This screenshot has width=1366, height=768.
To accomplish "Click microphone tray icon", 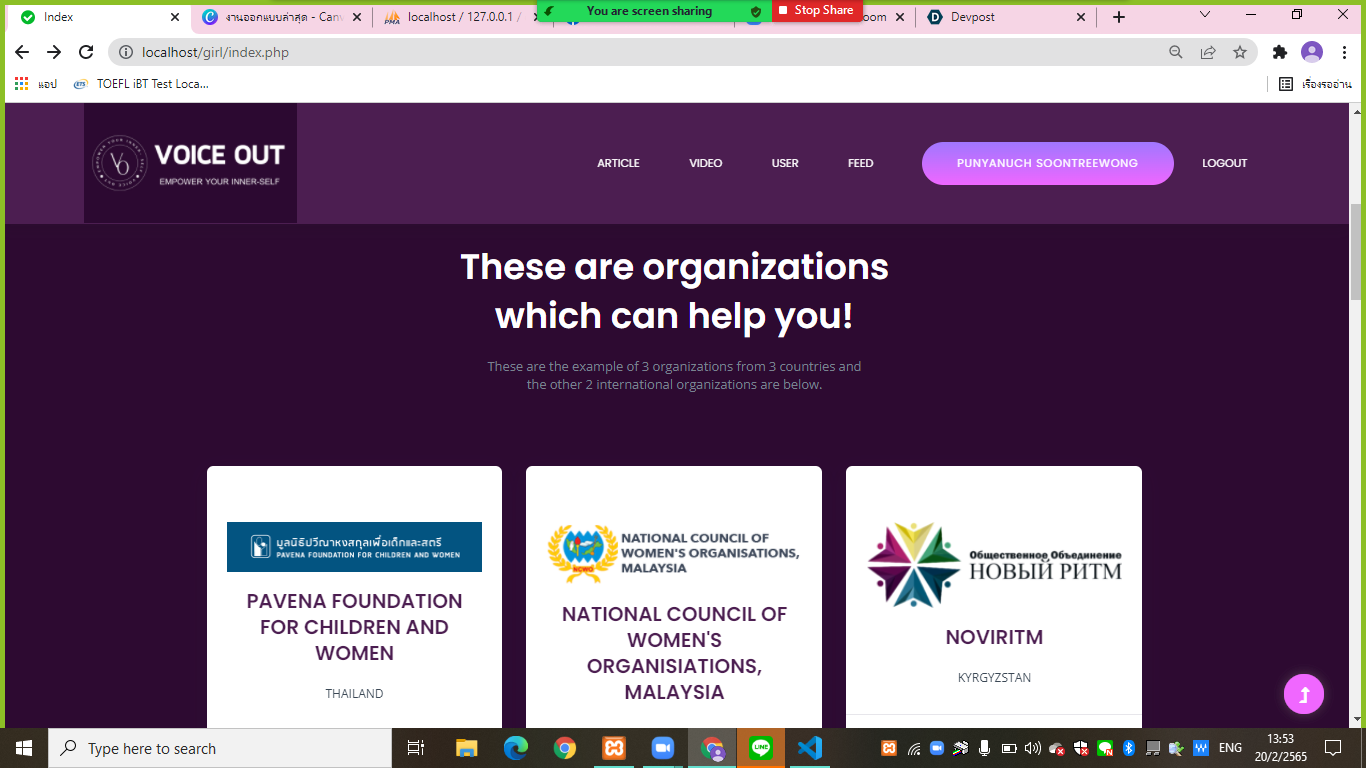I will (984, 748).
